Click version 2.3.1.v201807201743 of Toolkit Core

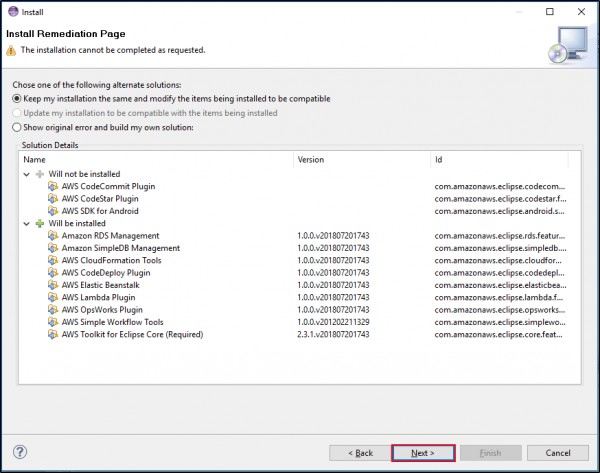pos(333,334)
